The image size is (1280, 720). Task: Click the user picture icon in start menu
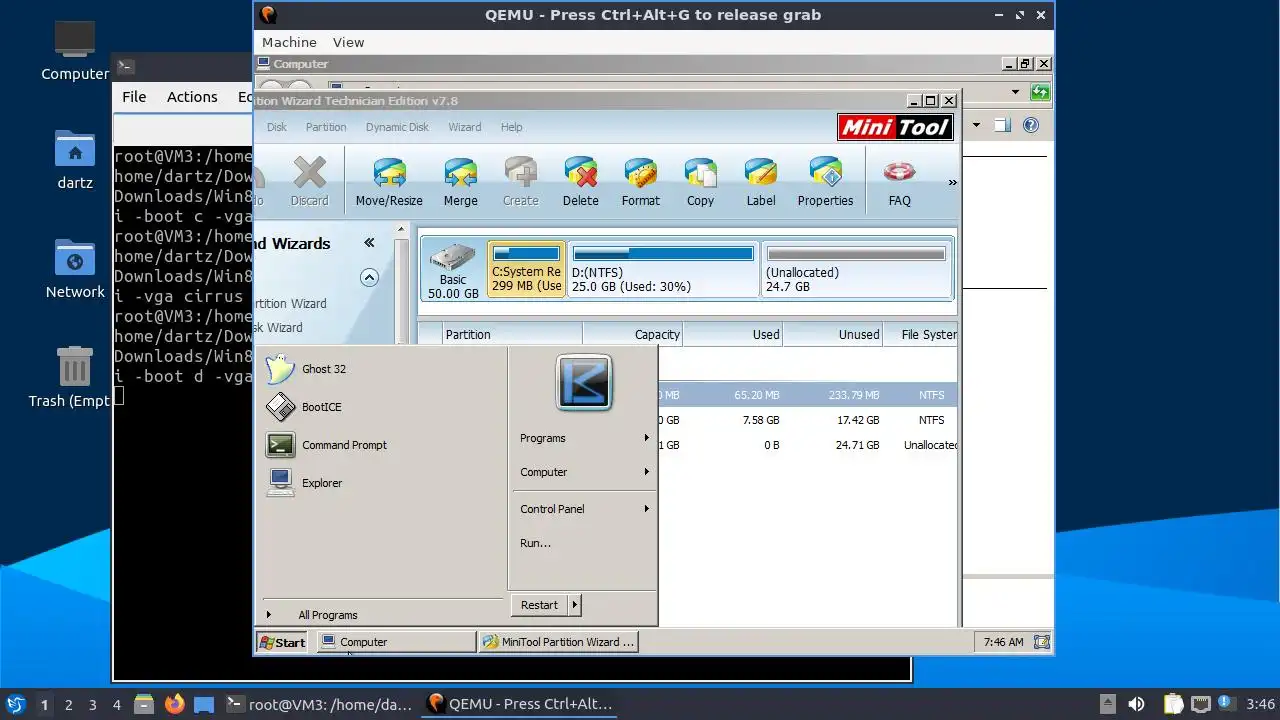[584, 382]
